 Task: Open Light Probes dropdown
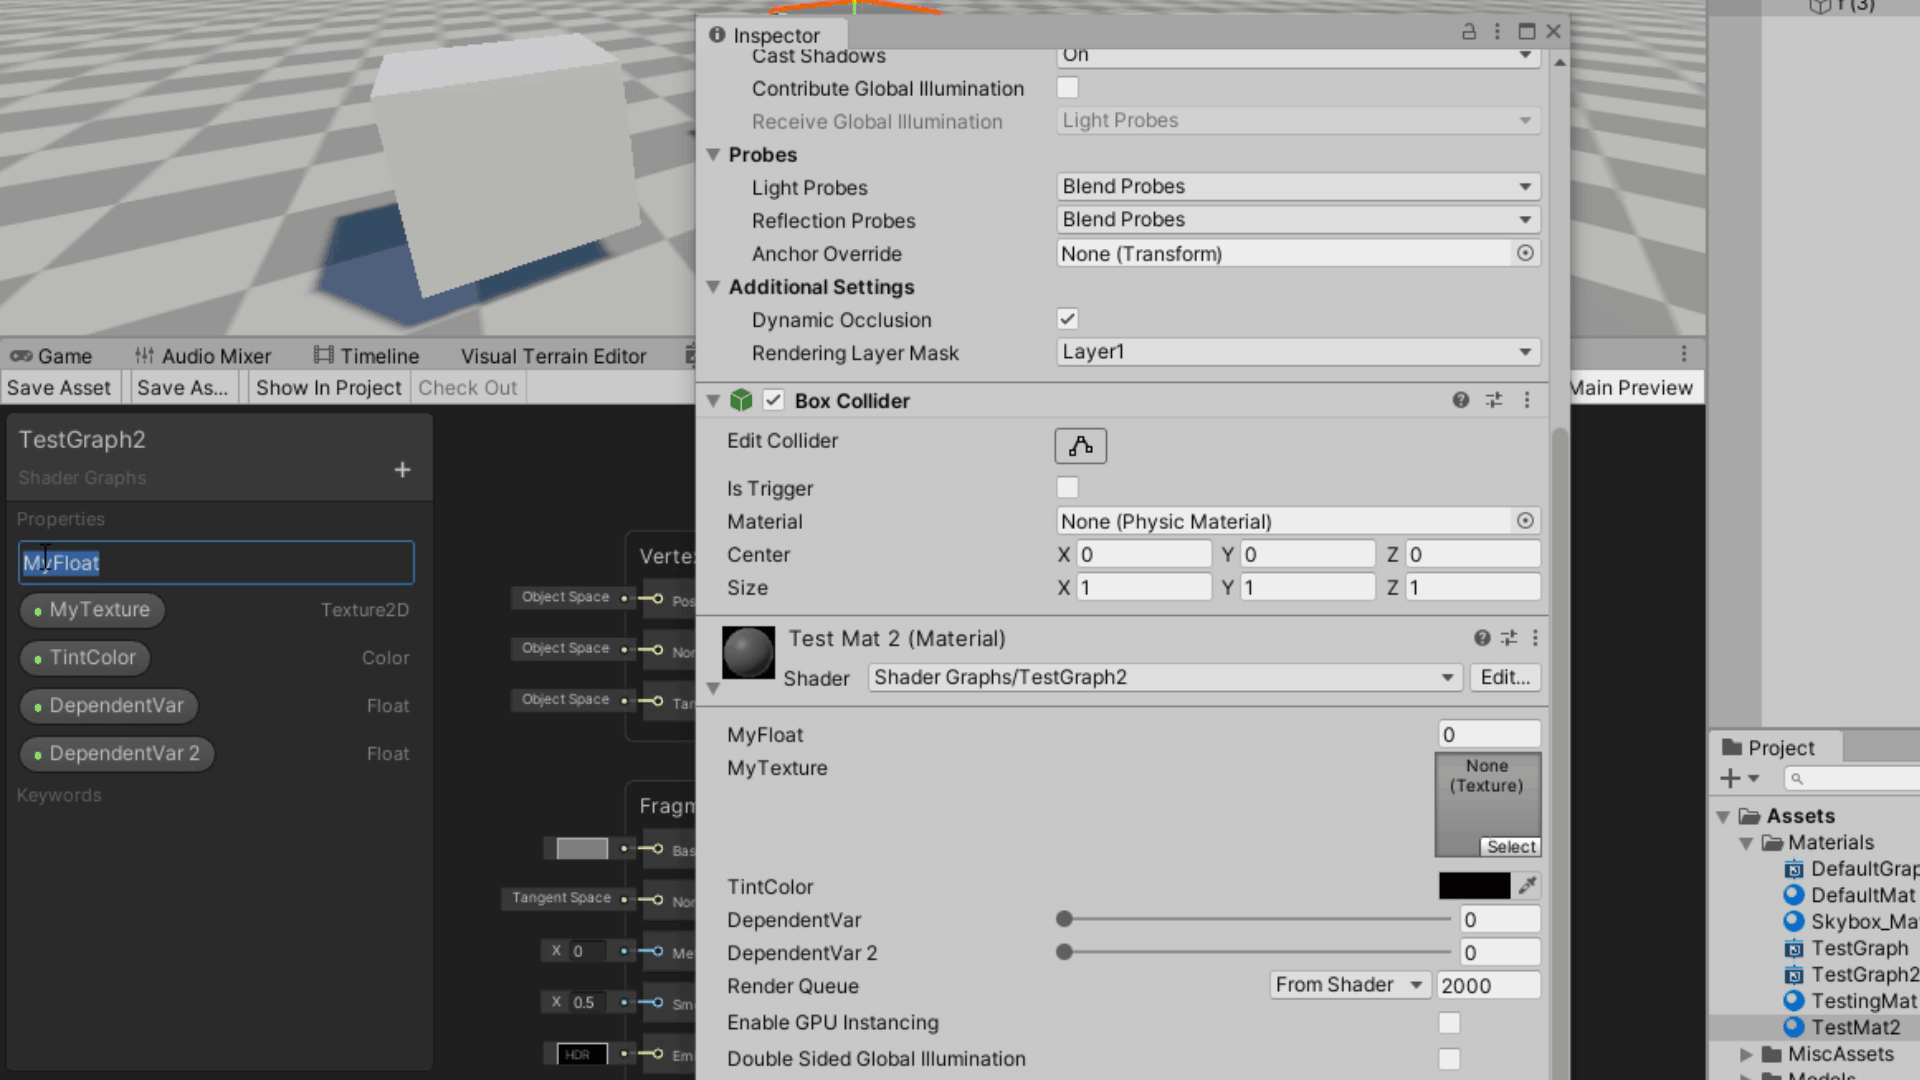1297,186
